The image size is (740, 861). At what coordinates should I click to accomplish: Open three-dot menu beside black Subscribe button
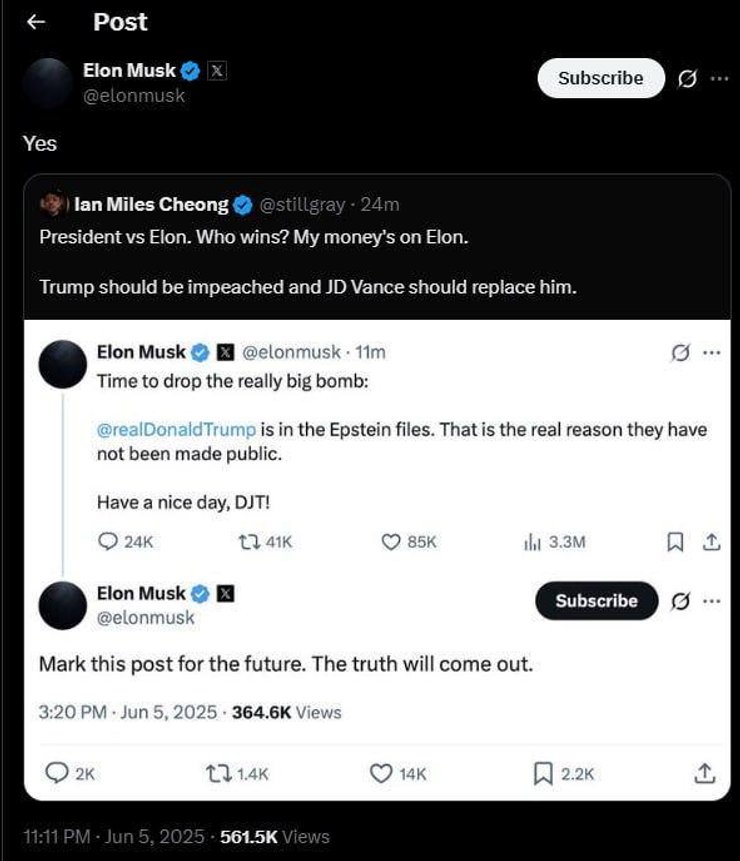[x=711, y=601]
